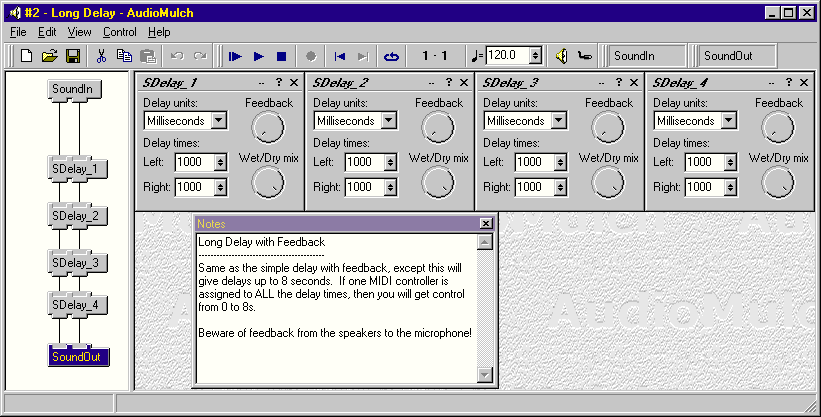Toggle loop playback icon

[391, 56]
